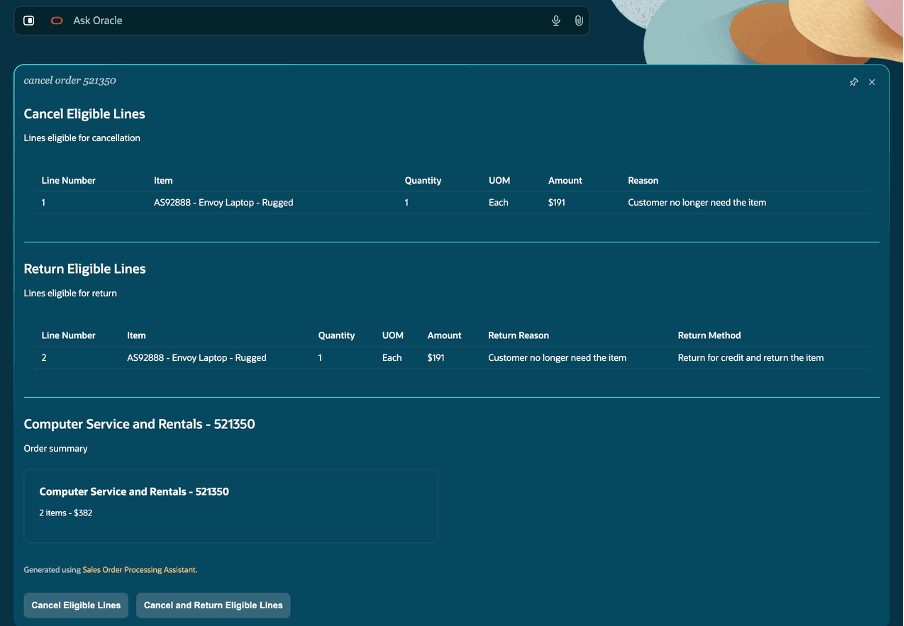Click the 'Each' UOM cell in return table
904x626 pixels.
(x=392, y=357)
